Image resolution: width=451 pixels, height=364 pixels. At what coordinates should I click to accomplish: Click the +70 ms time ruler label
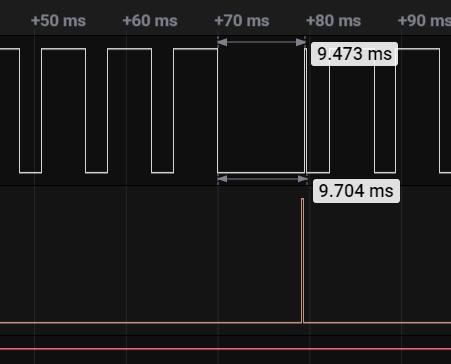click(242, 21)
